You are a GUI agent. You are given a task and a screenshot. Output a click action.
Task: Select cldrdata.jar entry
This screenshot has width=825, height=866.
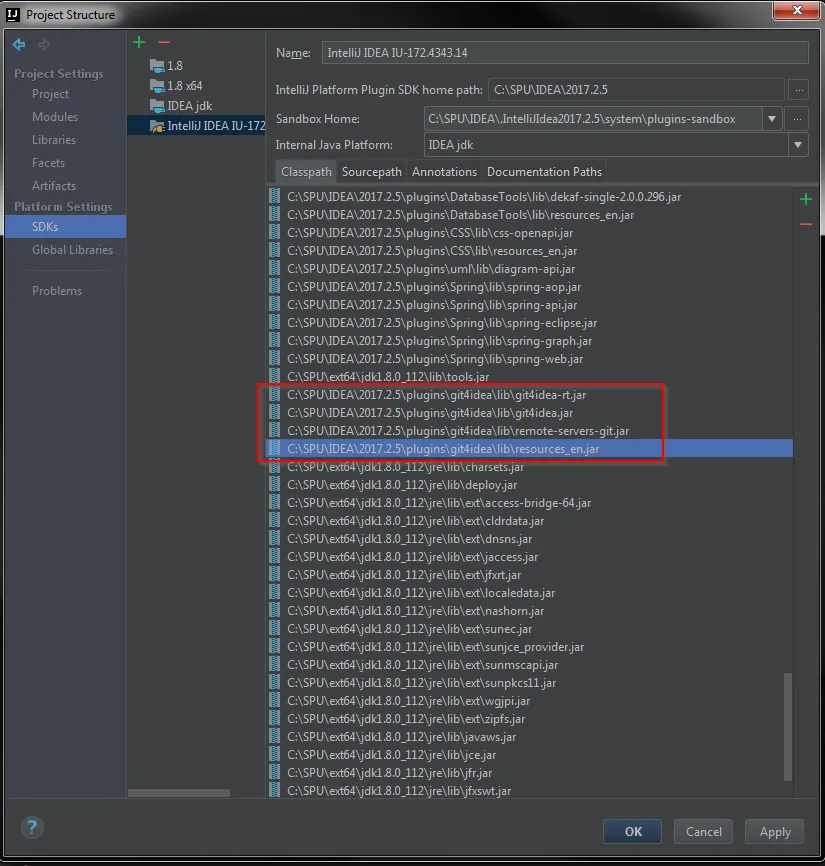pyautogui.click(x=530, y=521)
